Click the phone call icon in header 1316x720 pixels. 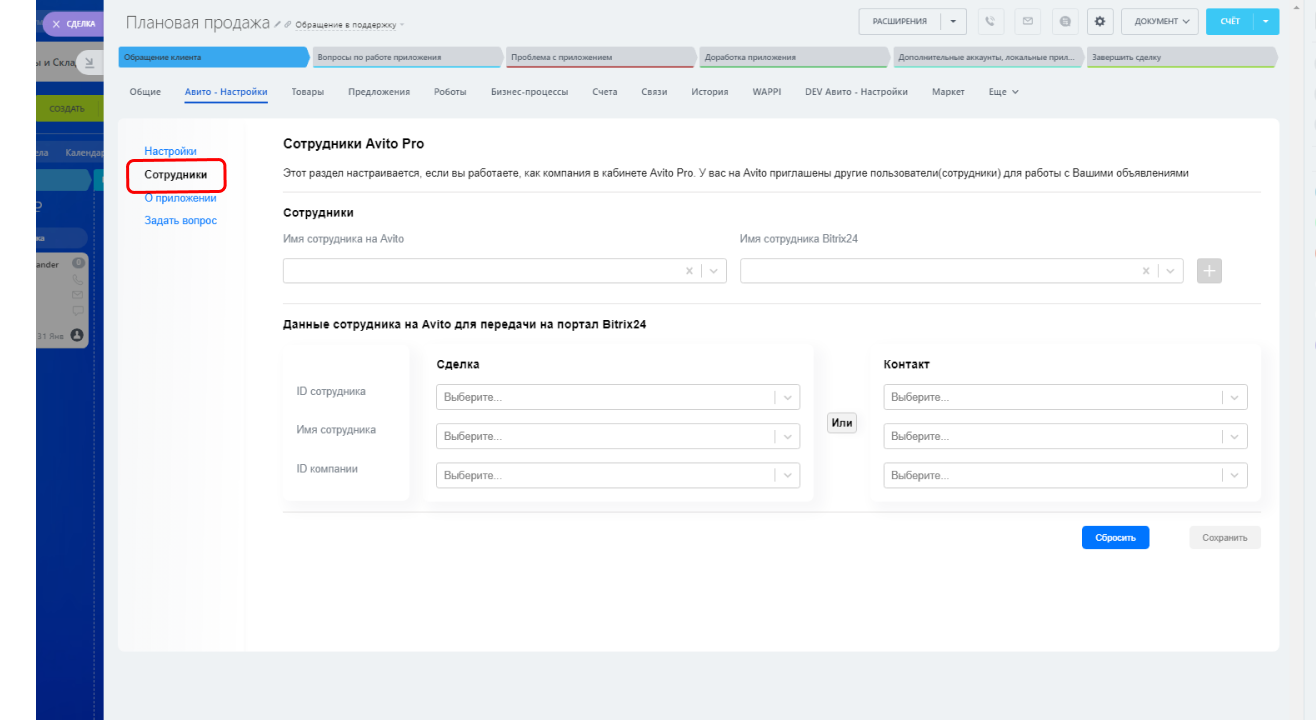[x=991, y=21]
